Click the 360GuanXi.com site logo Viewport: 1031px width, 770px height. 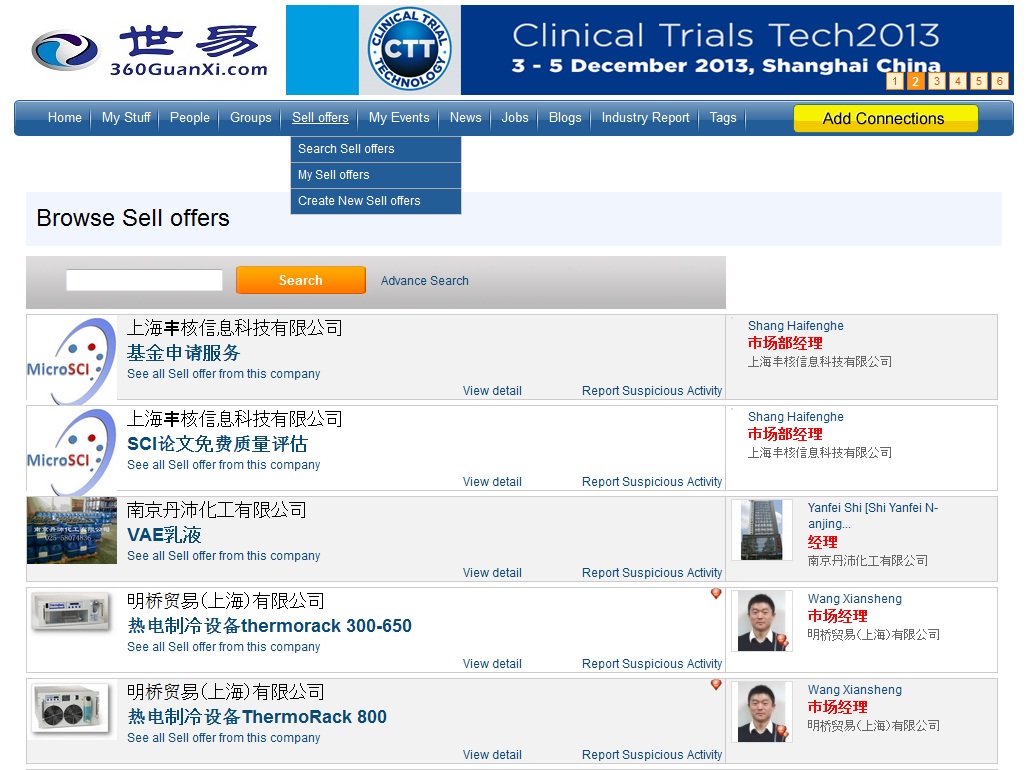point(150,51)
